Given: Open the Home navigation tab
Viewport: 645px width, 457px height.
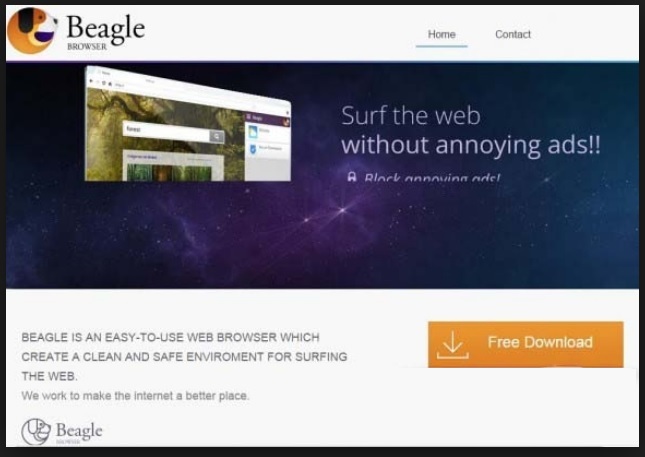Looking at the screenshot, I should click(x=441, y=35).
